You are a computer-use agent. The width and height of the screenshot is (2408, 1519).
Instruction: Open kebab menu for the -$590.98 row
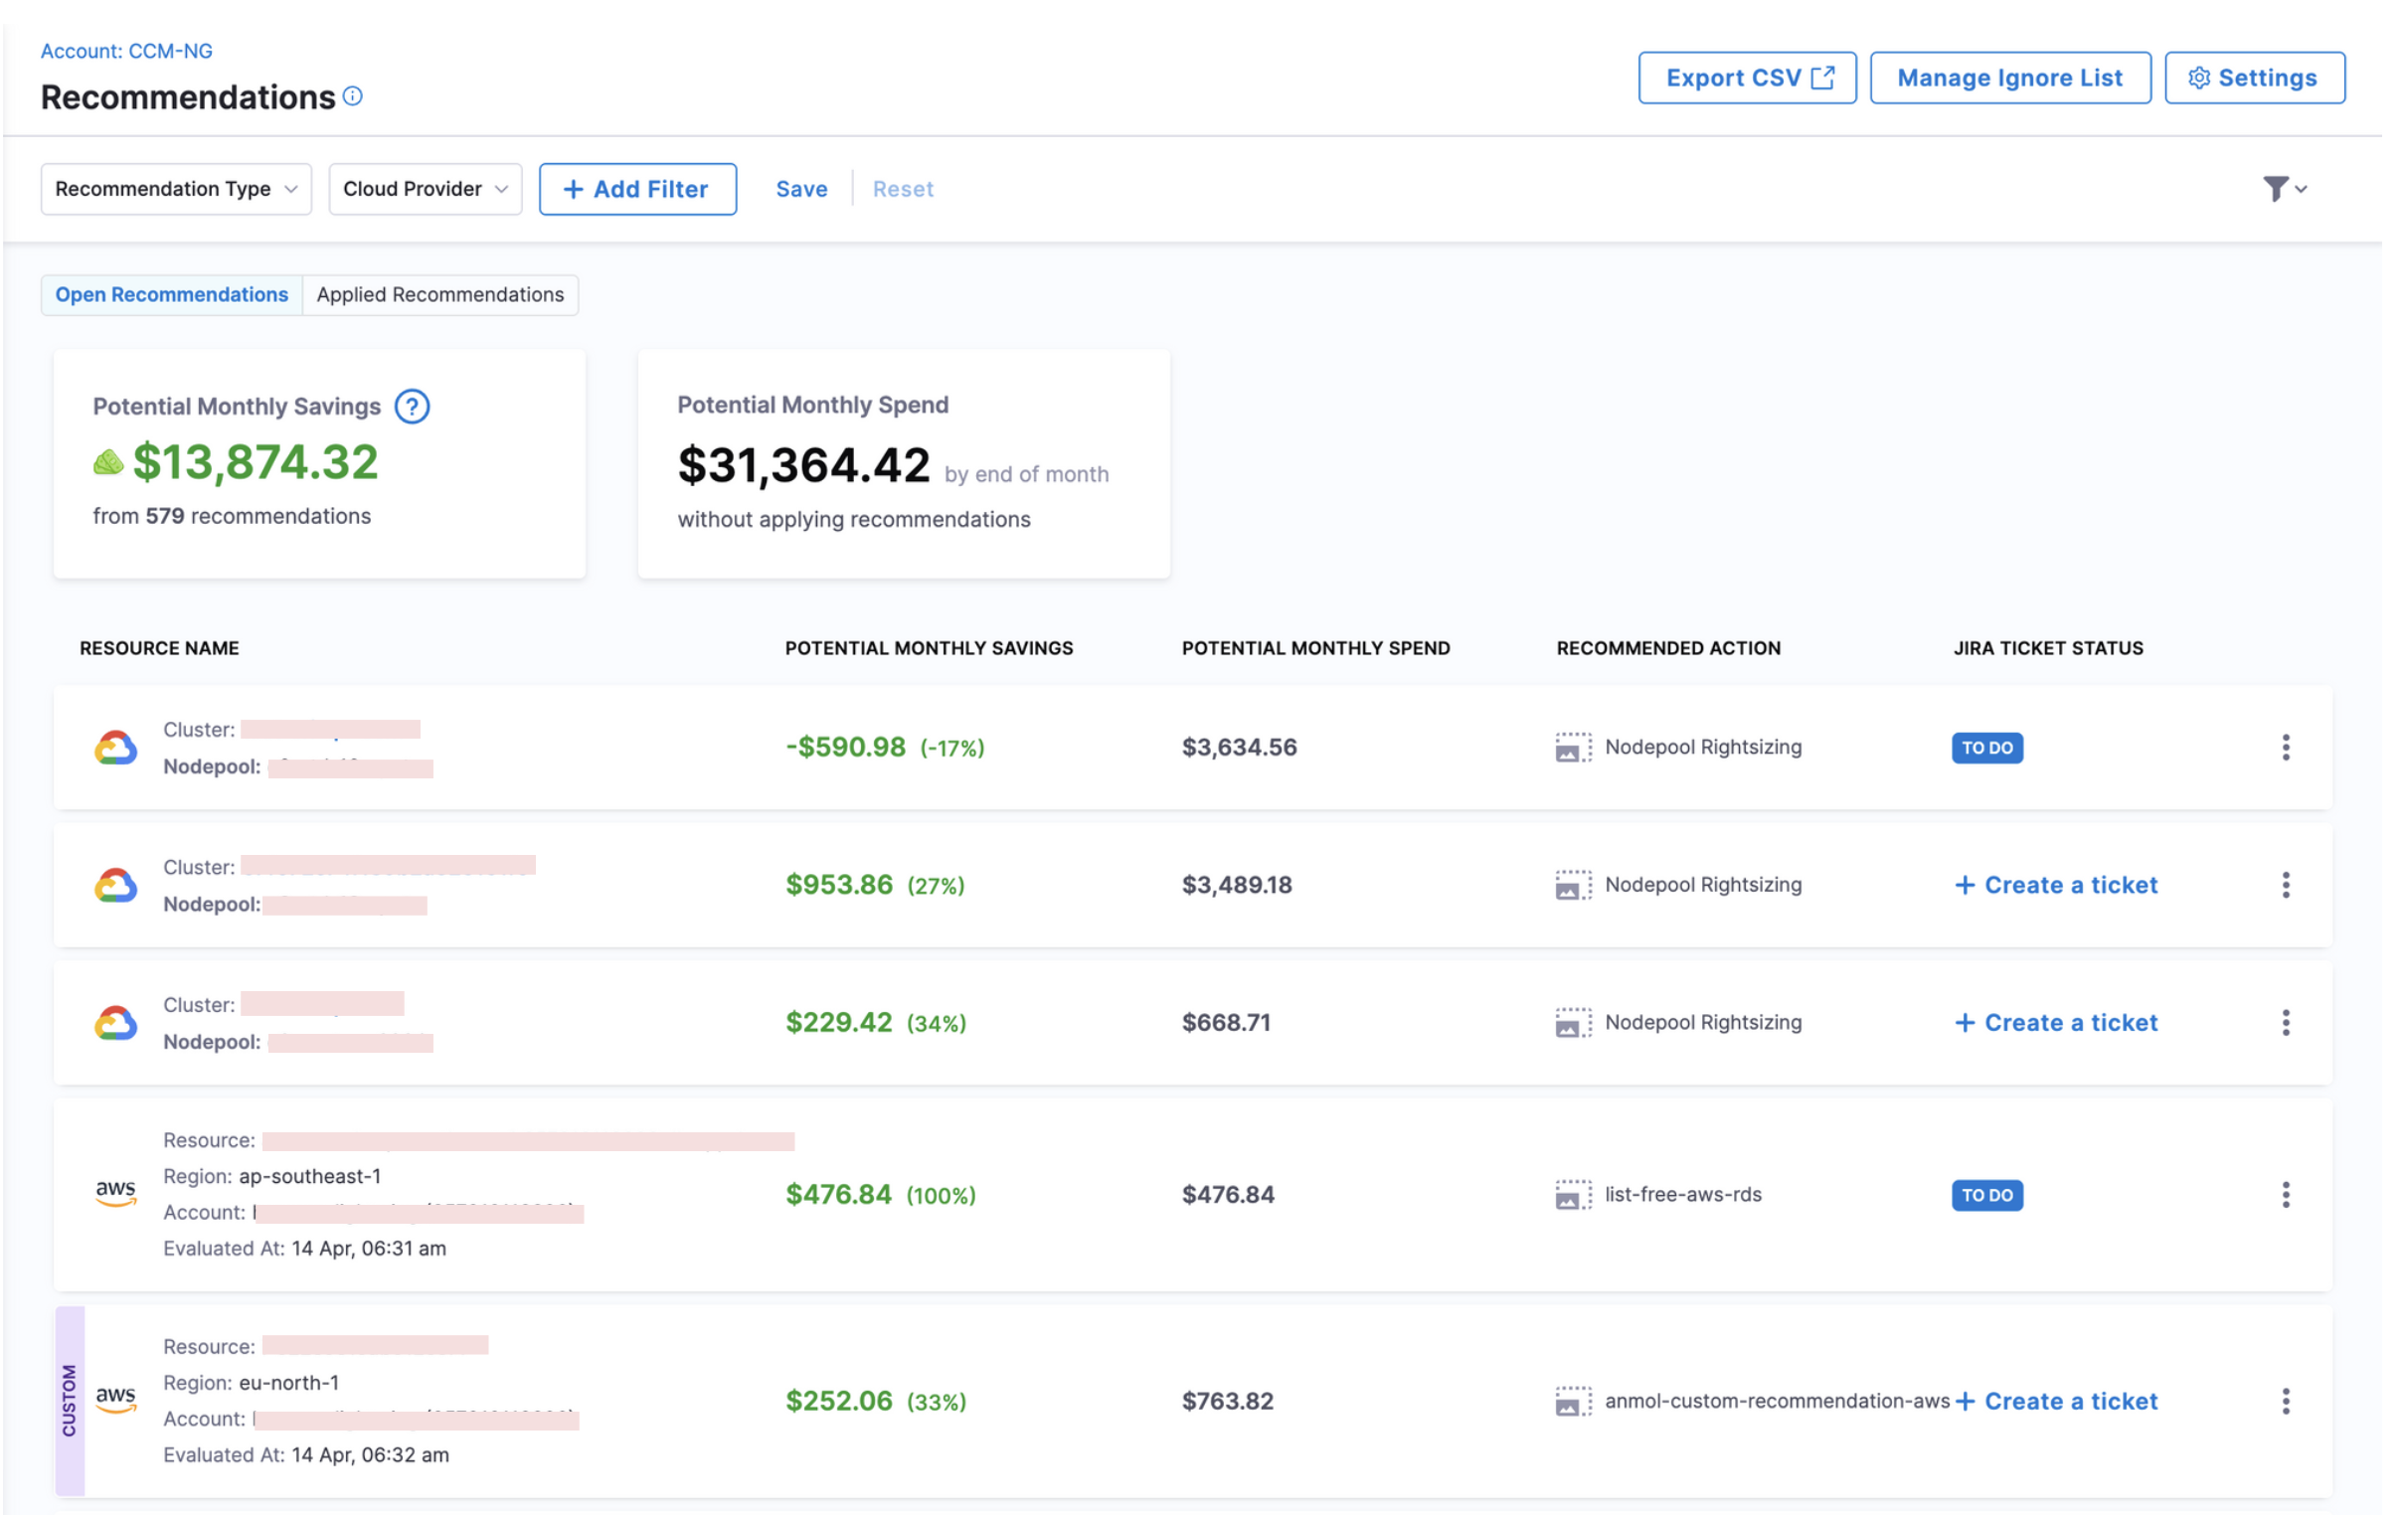point(2285,748)
